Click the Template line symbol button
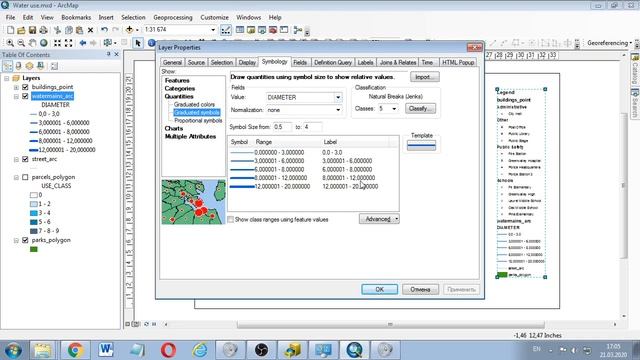Screen dimensions: 640x360 click(x=421, y=145)
